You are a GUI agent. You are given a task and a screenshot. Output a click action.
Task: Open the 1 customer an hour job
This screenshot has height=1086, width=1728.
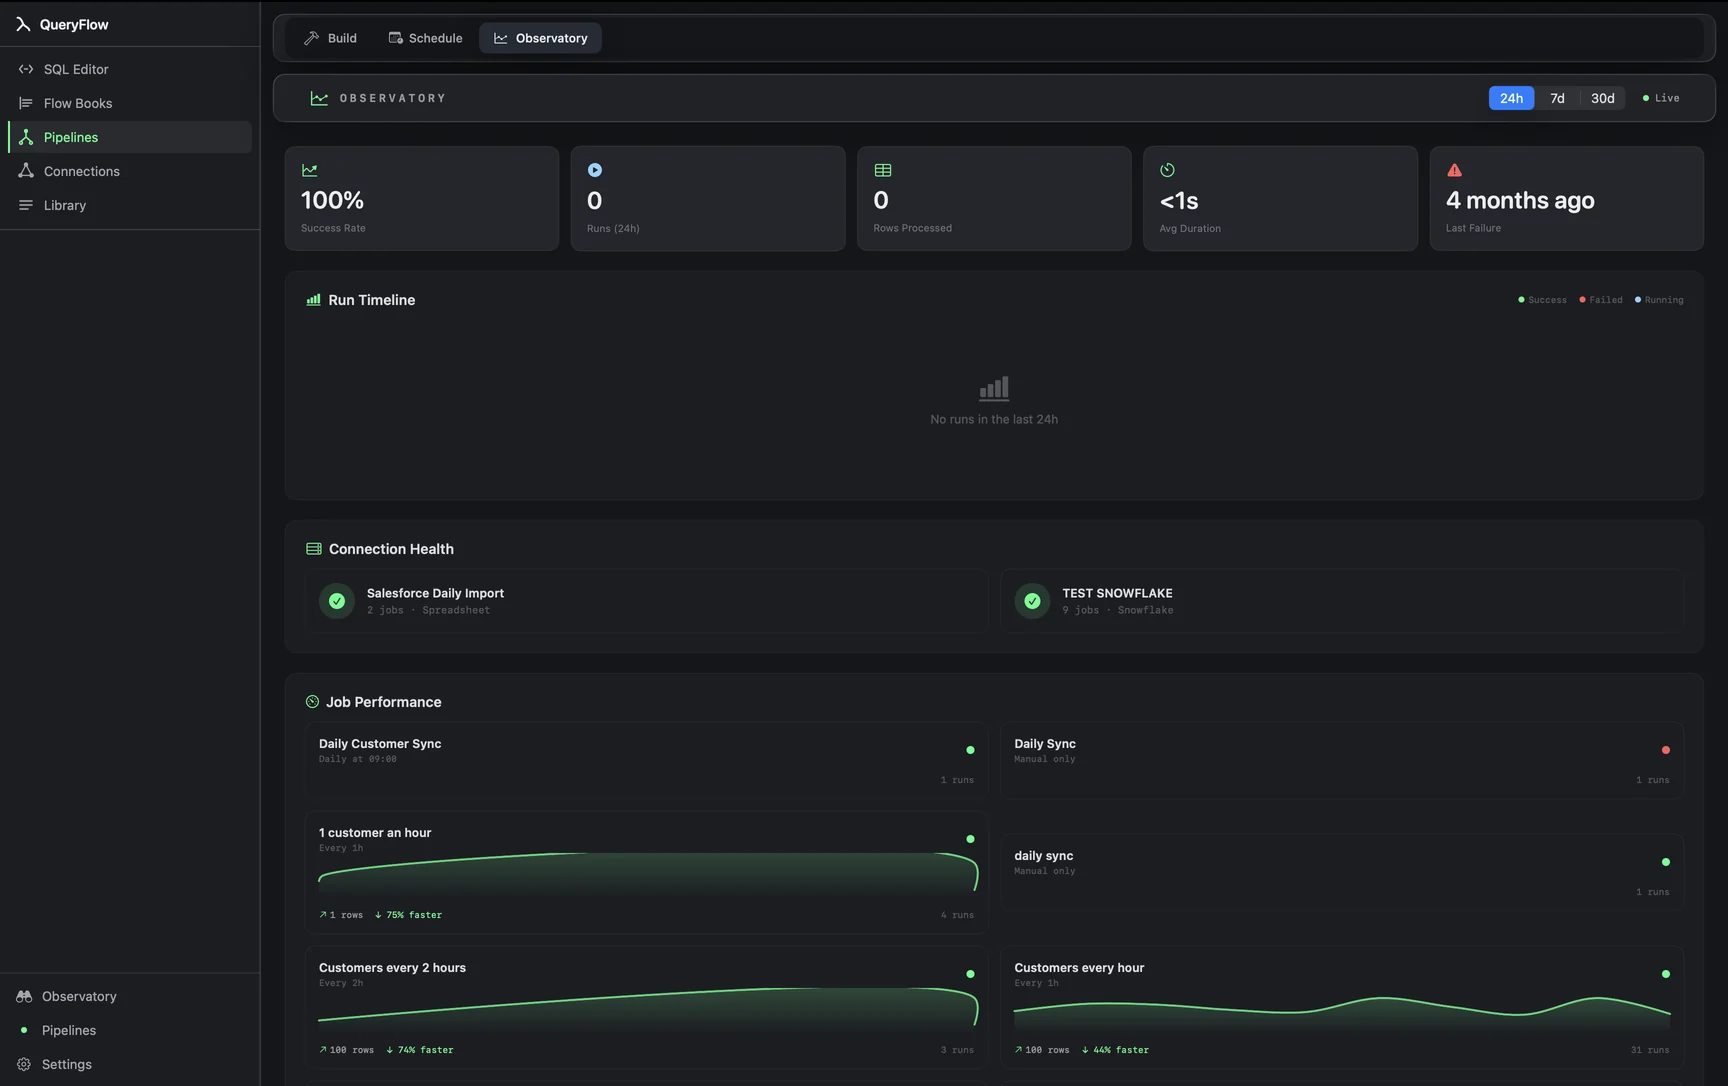(x=646, y=873)
